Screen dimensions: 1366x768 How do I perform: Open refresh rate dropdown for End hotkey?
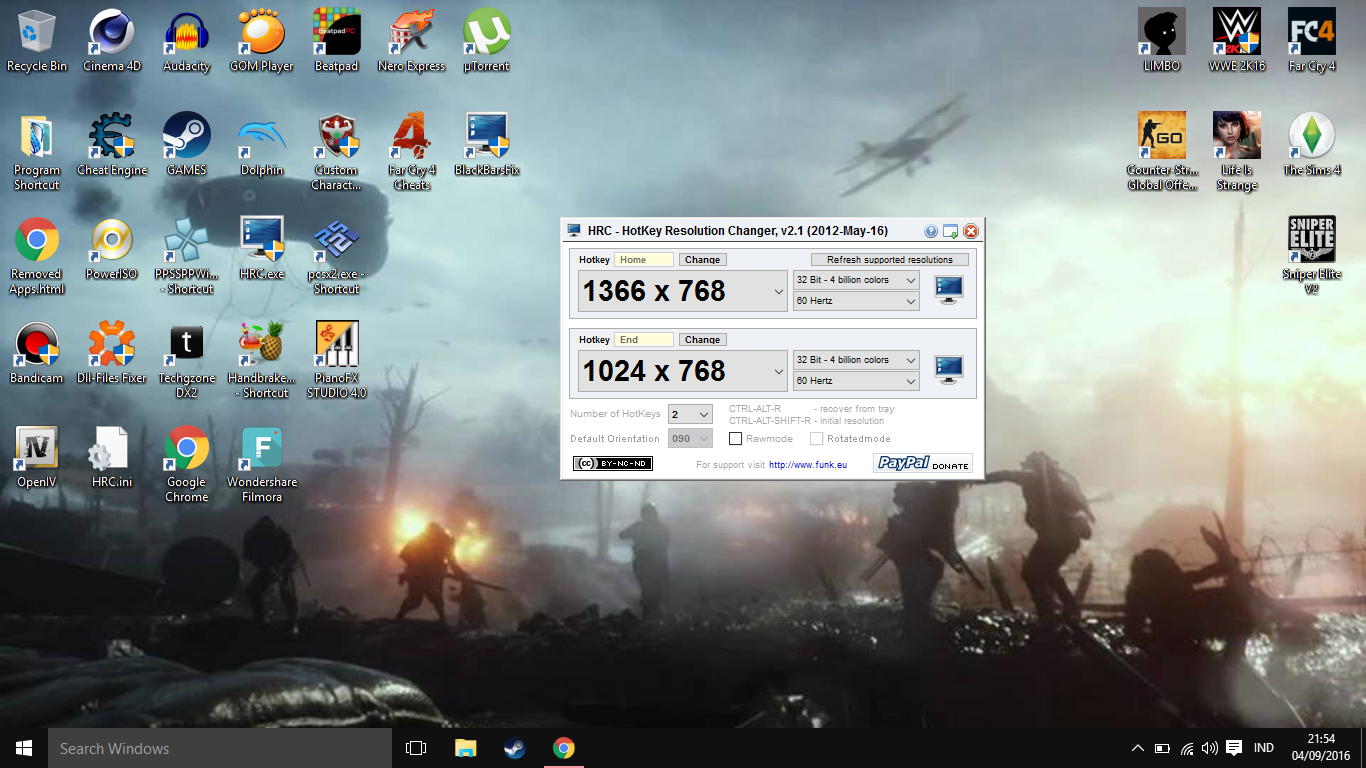(x=856, y=381)
